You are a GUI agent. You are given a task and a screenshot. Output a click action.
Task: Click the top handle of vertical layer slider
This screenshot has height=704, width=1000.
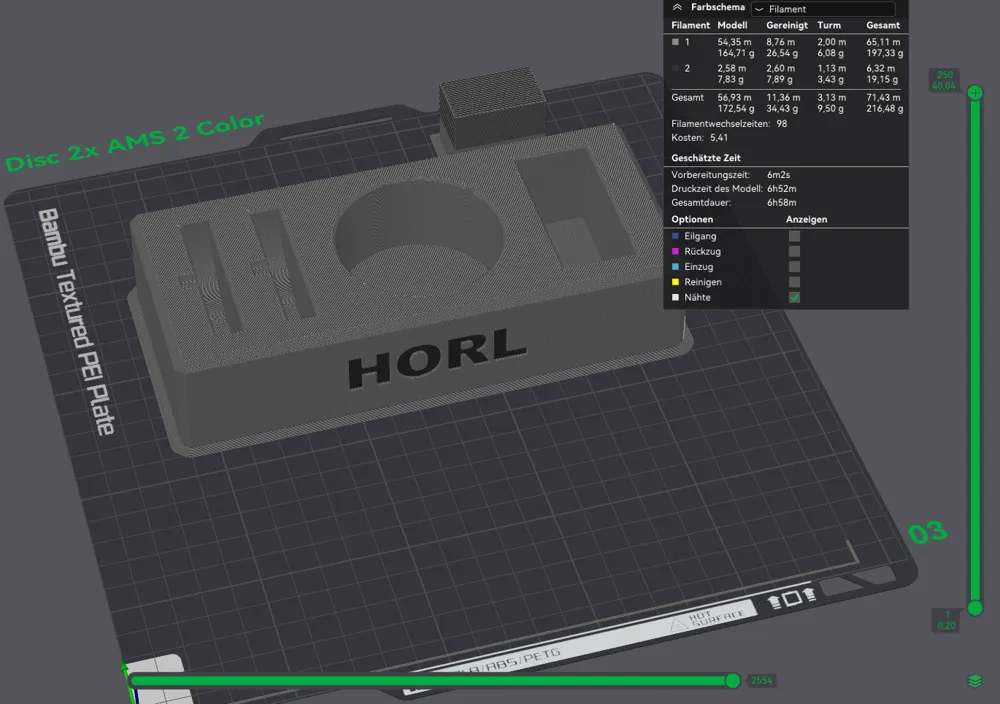click(975, 93)
